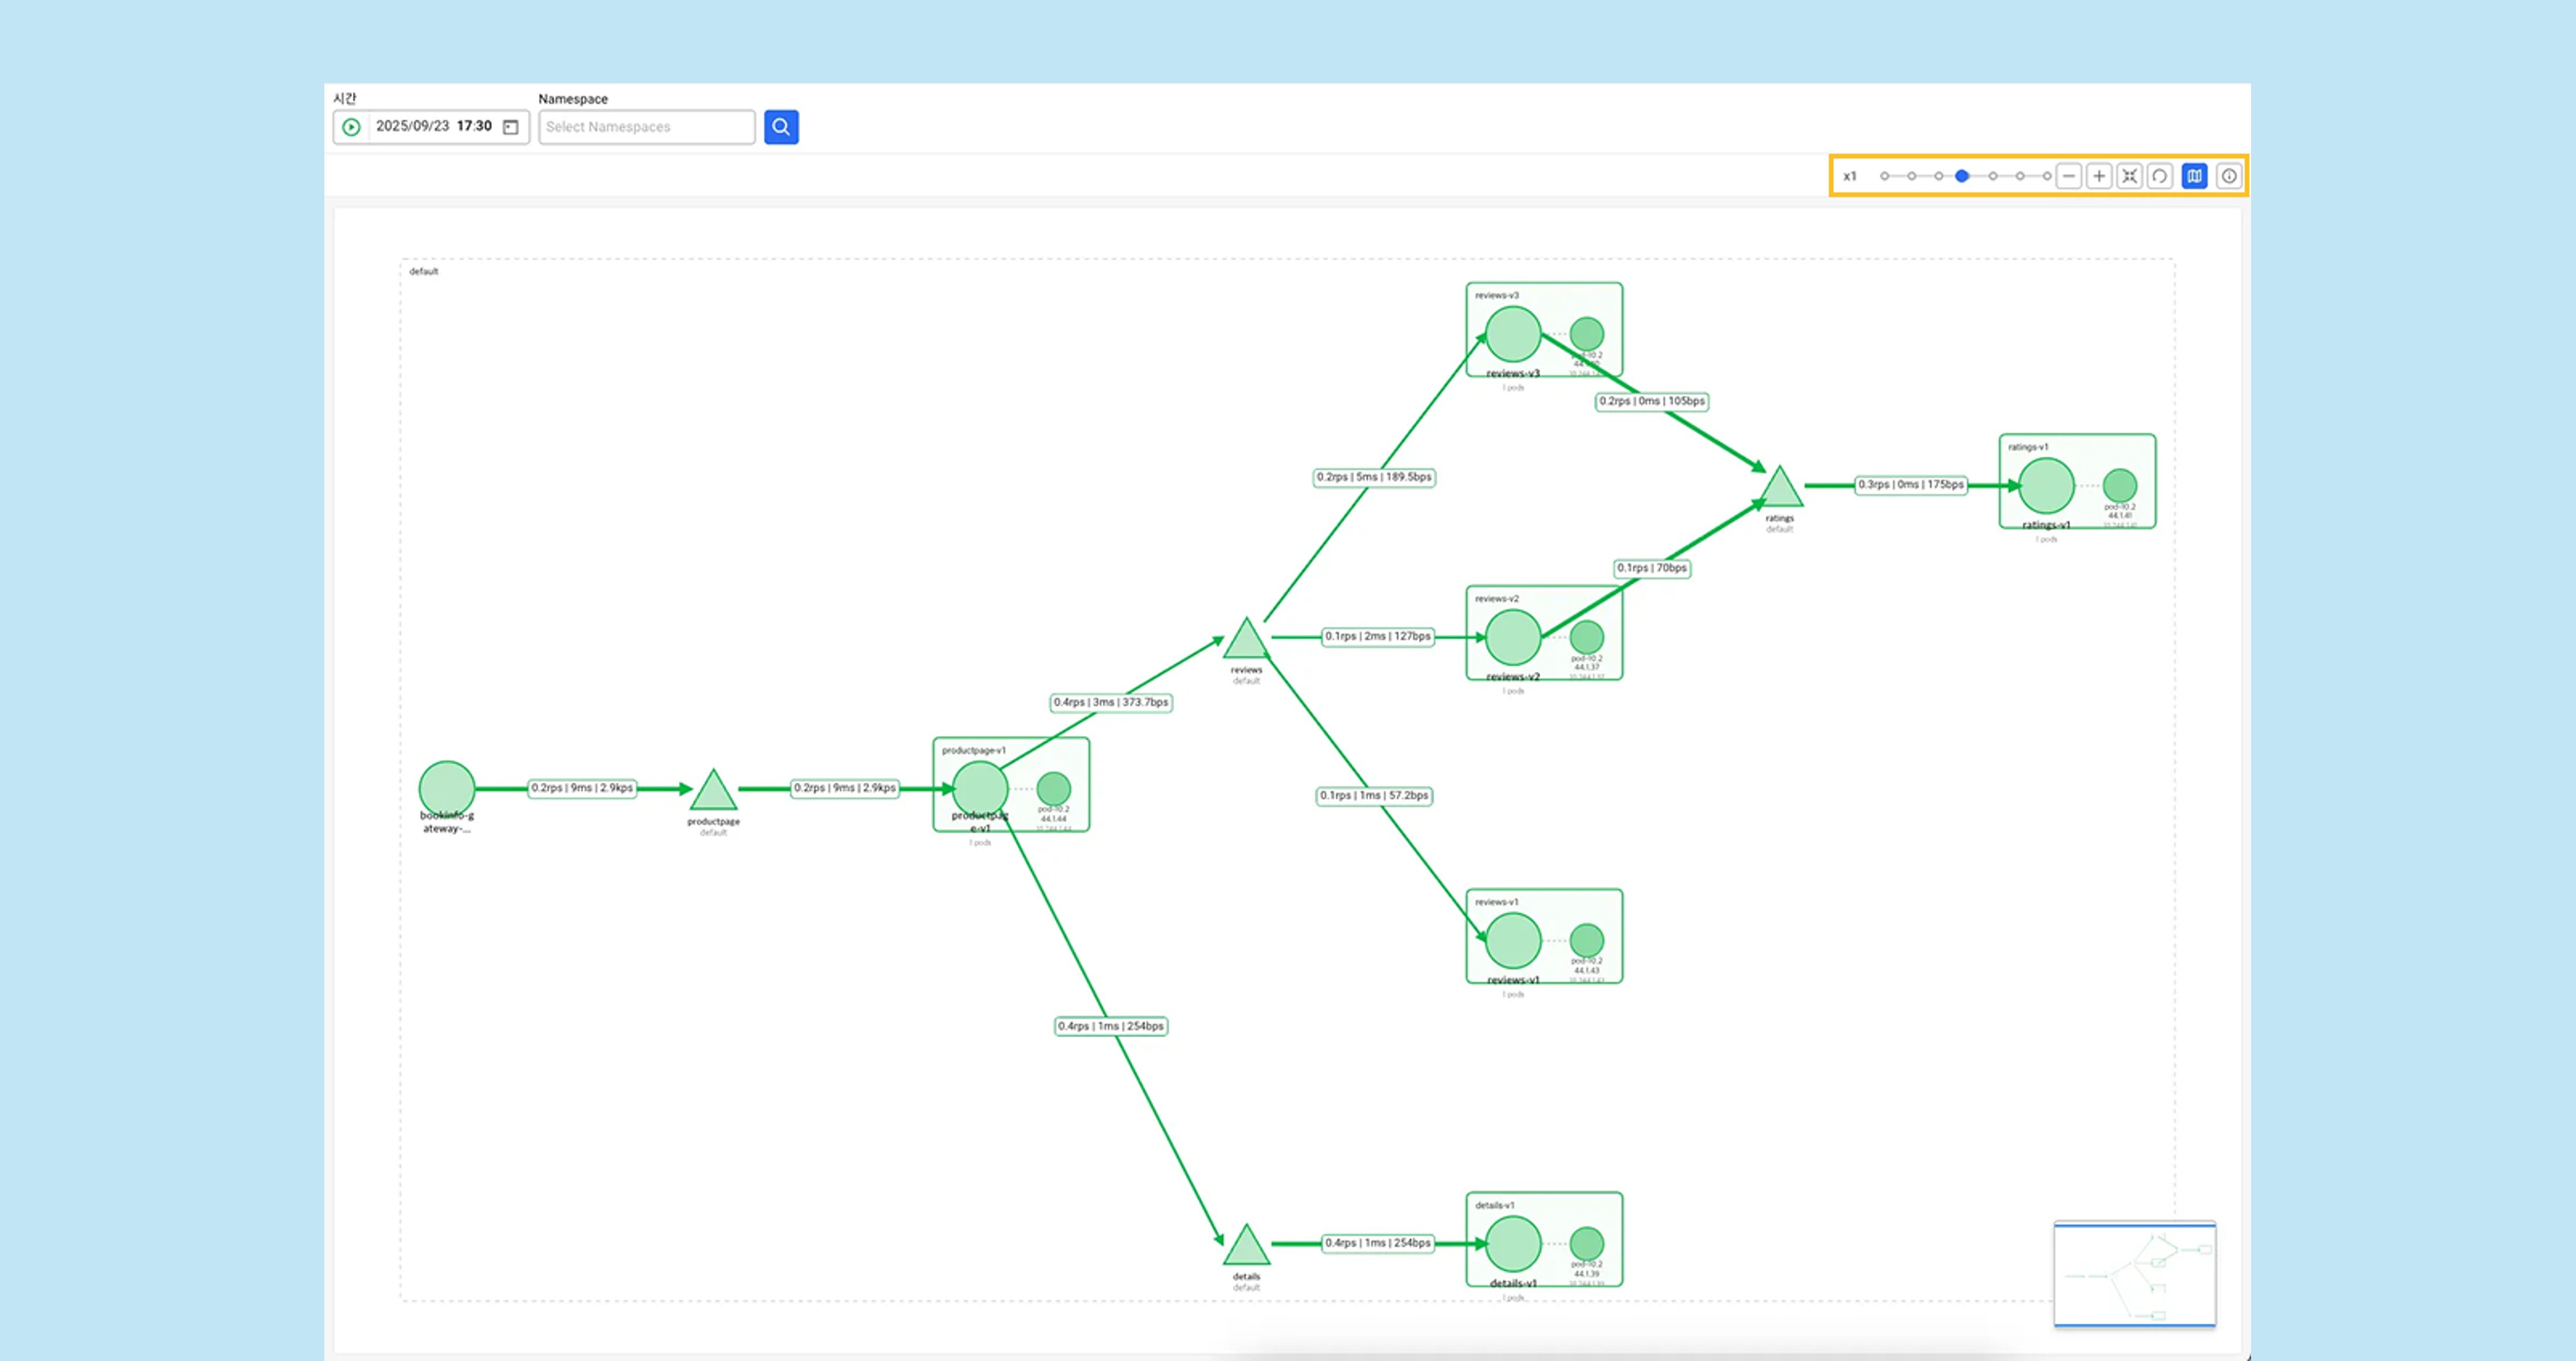The width and height of the screenshot is (2576, 1361).
Task: Open the calendar date picker icon
Action: tap(511, 127)
